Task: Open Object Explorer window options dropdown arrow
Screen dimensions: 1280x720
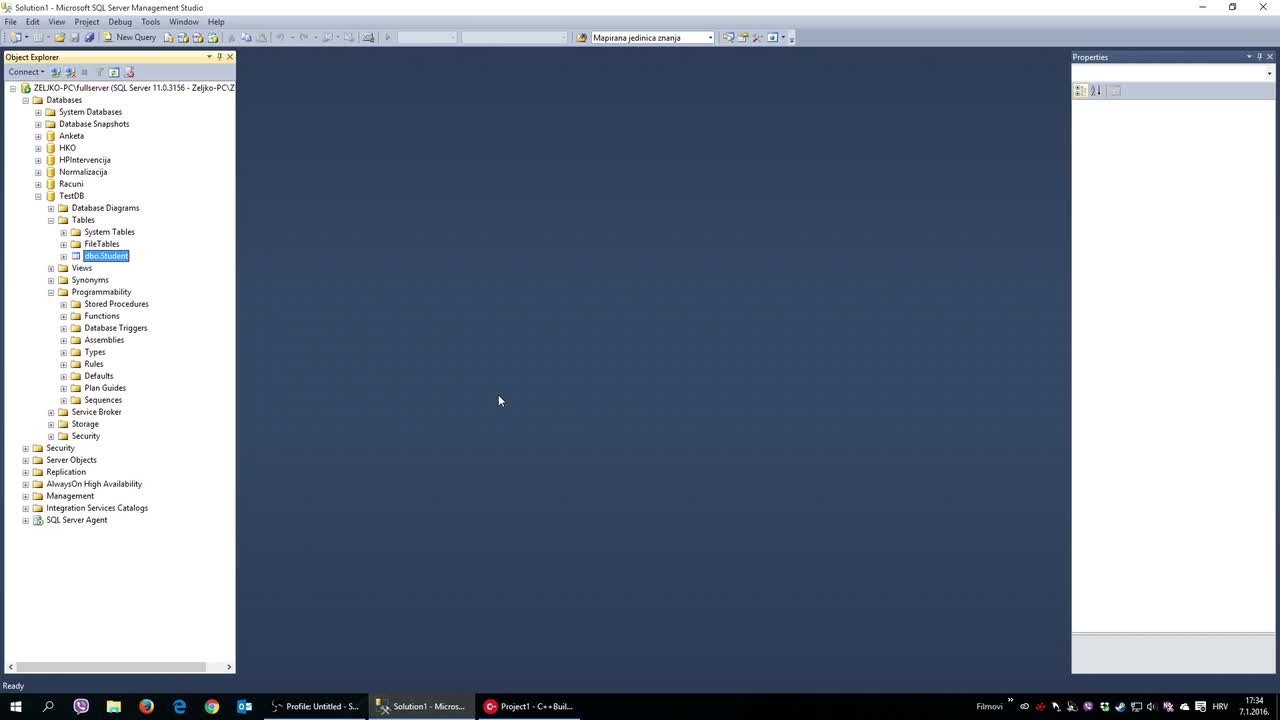Action: click(x=209, y=57)
